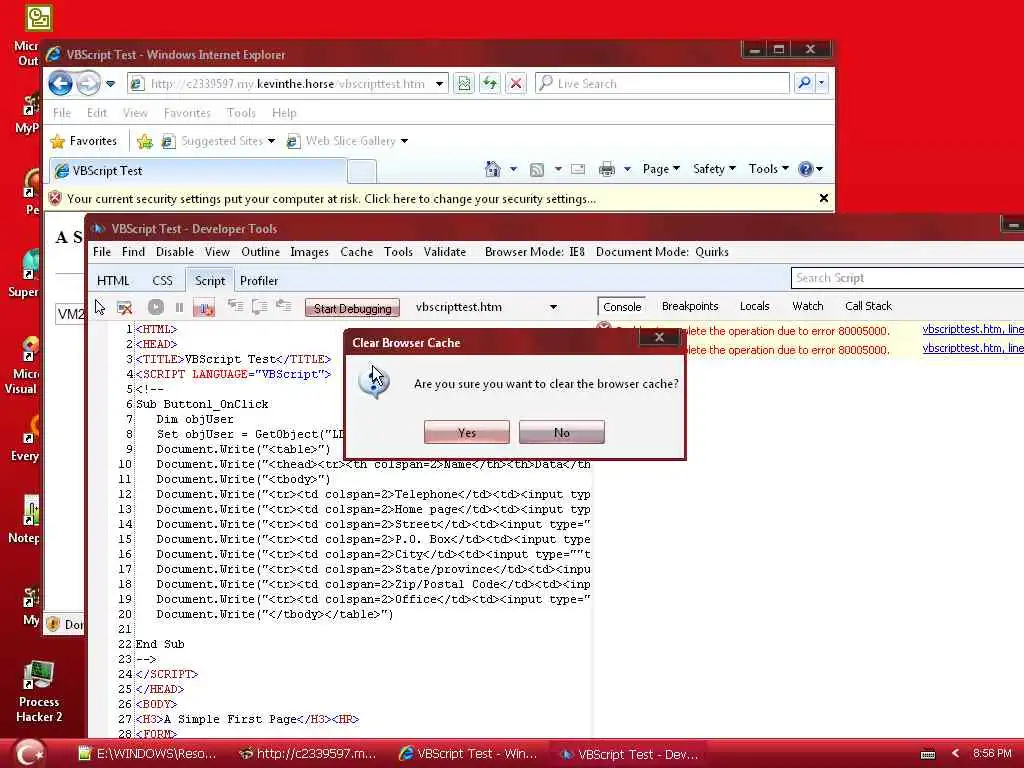Screen dimensions: 1024x768
Task: Open the recent pages dropdown arrow
Action: tap(110, 84)
